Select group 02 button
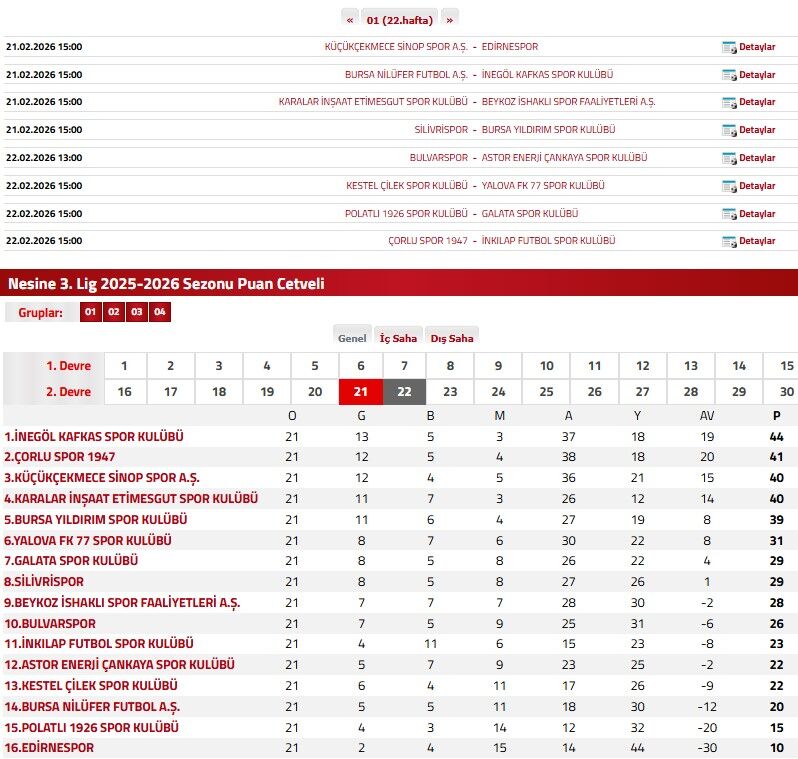798x759 pixels. coord(114,312)
